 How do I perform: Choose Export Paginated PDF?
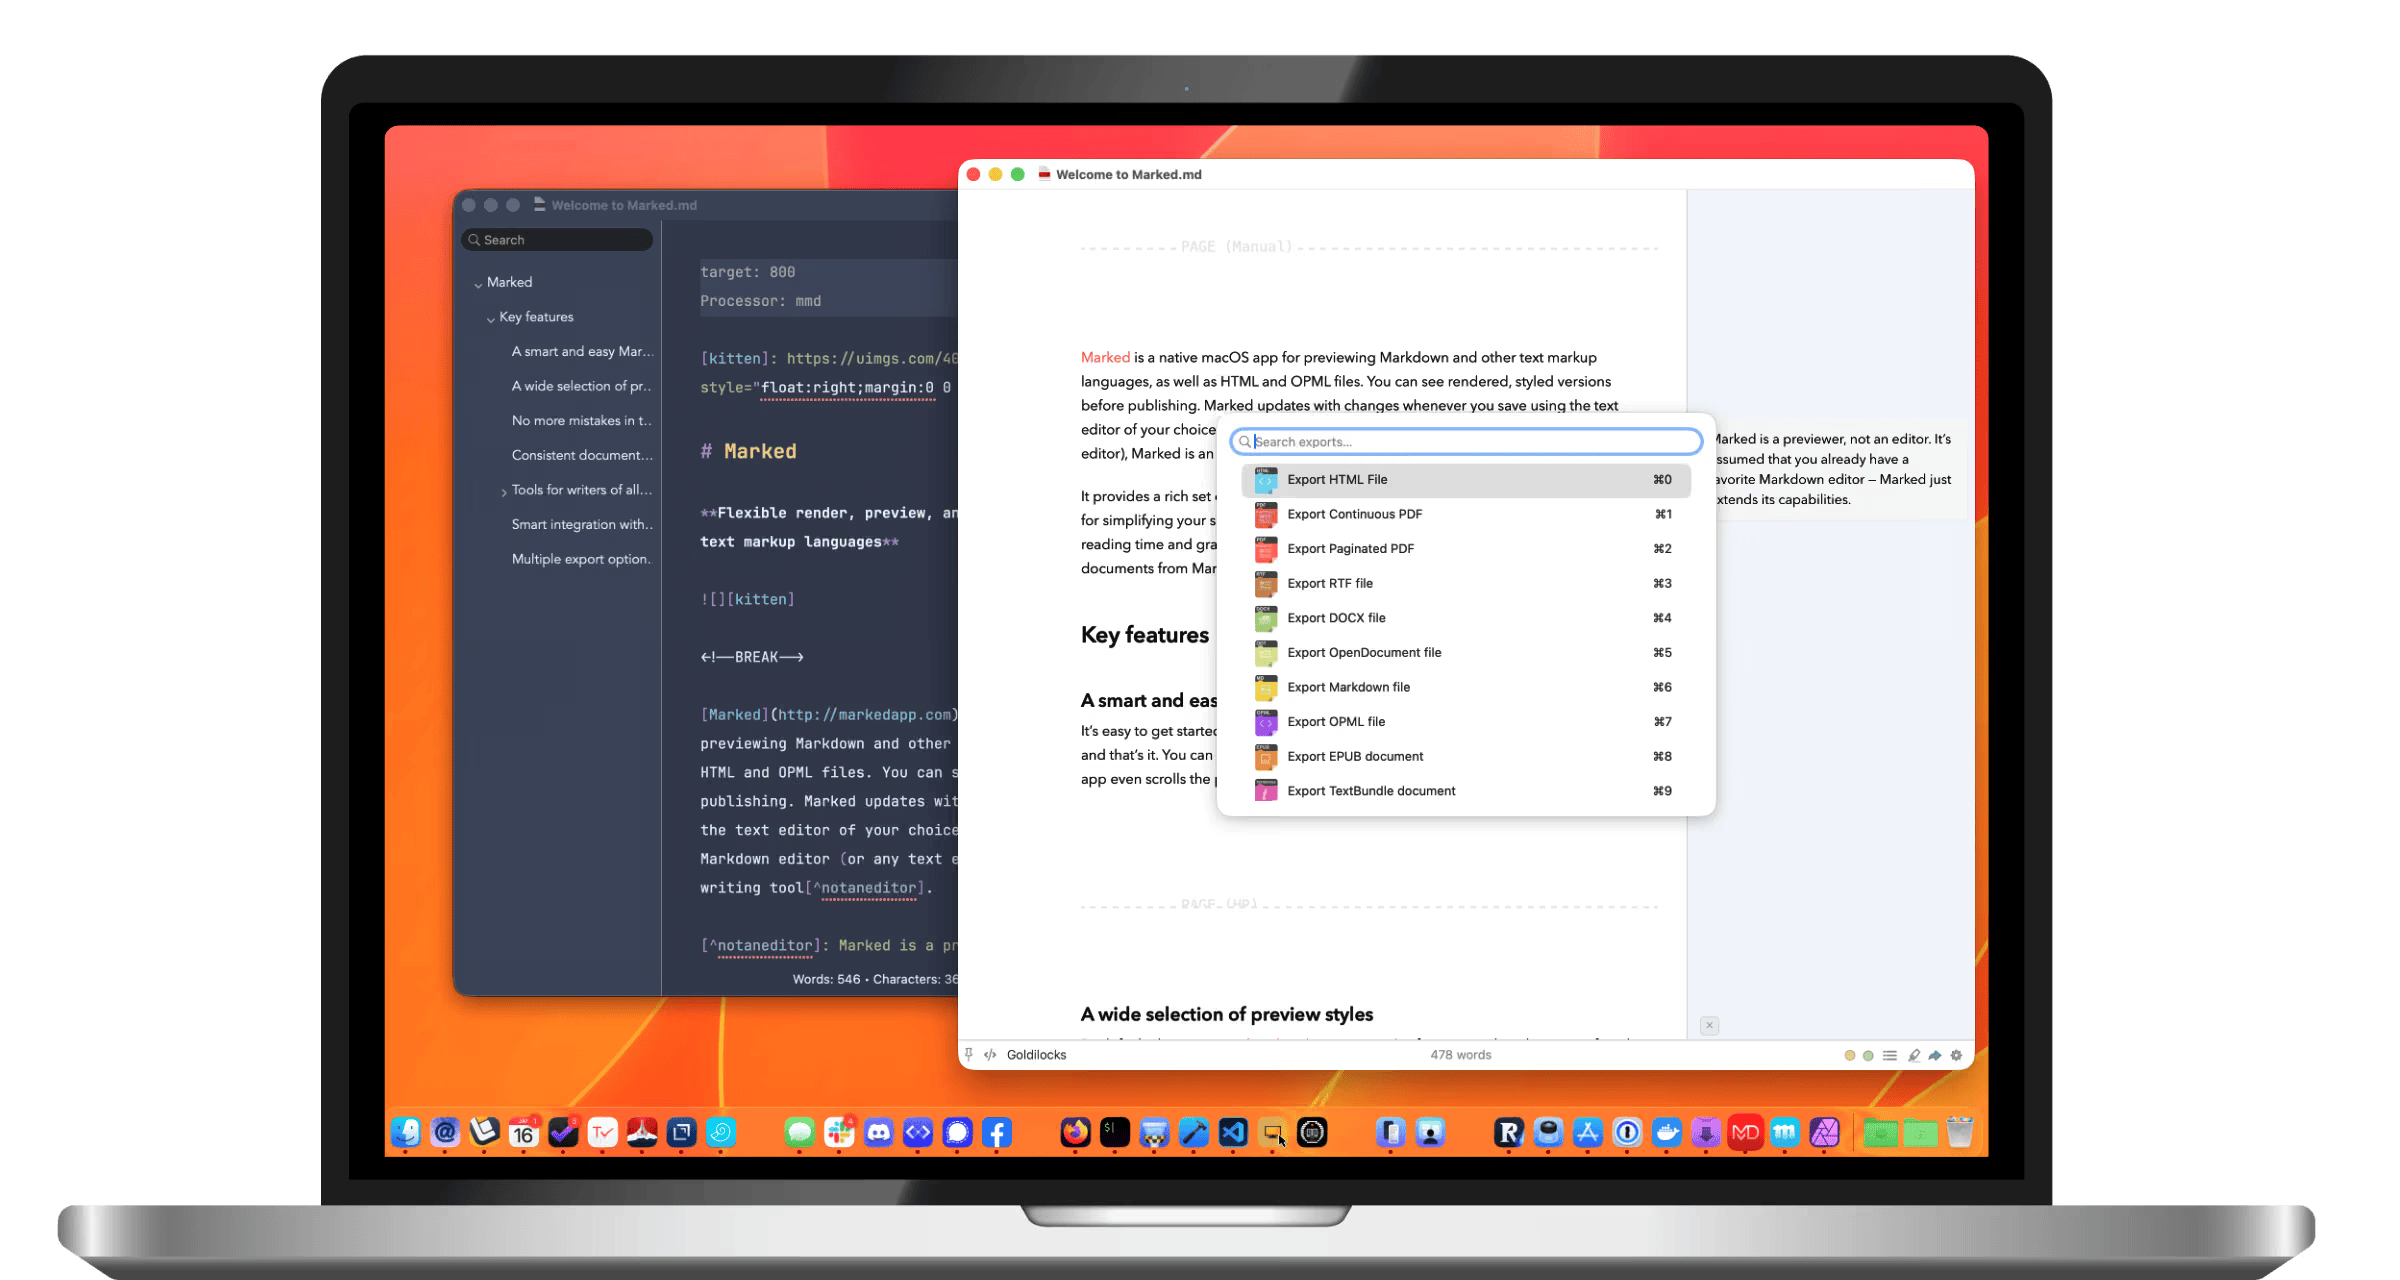coord(1466,549)
